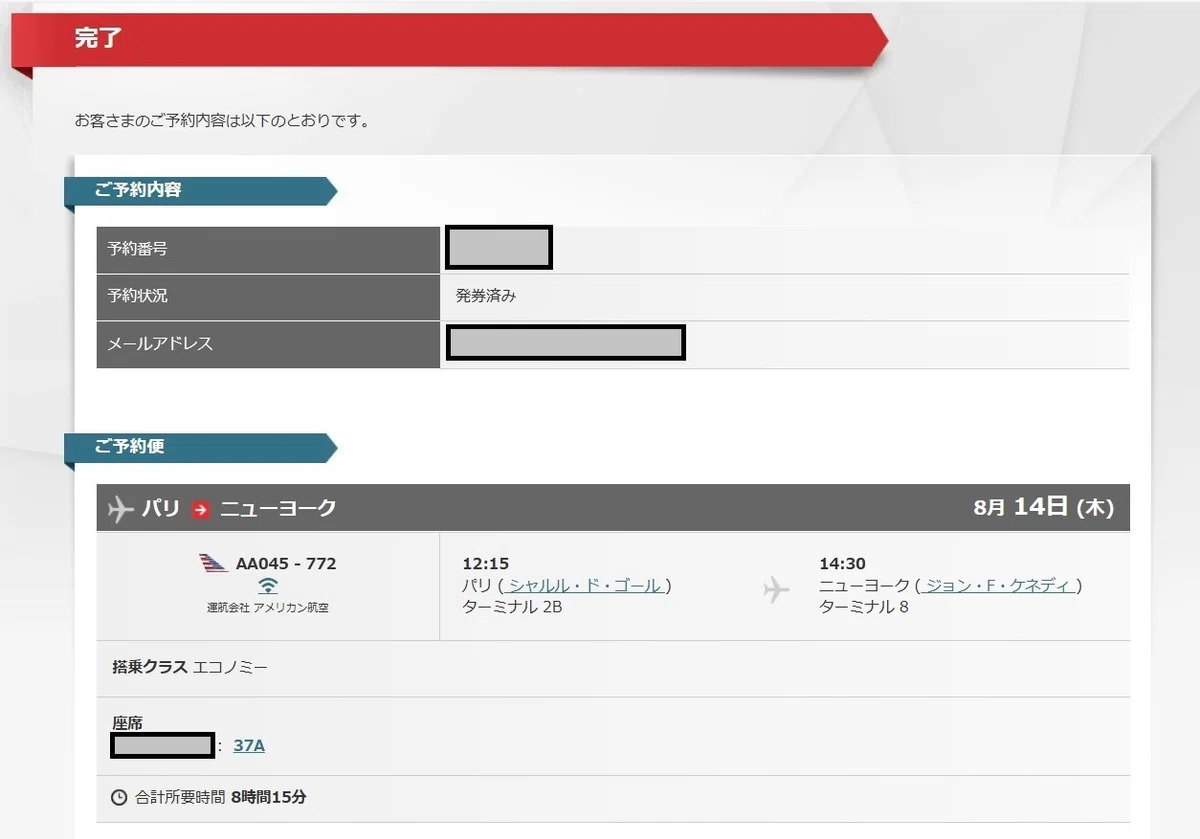Click the gray airplane icon between times

pyautogui.click(x=776, y=589)
